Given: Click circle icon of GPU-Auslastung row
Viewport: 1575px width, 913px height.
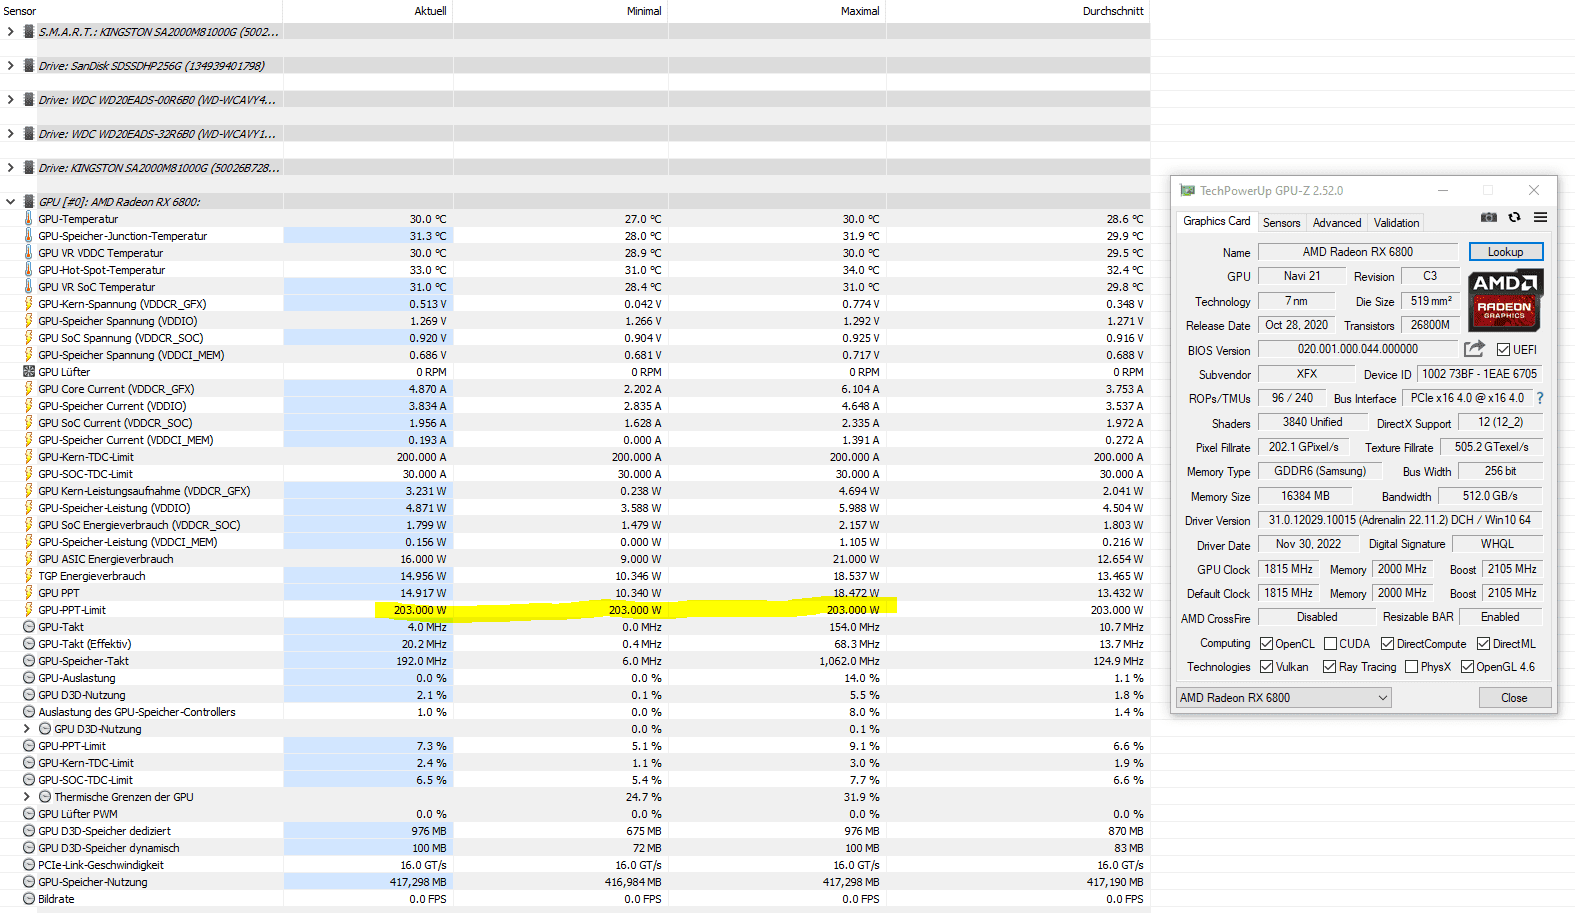Looking at the screenshot, I should pyautogui.click(x=29, y=678).
